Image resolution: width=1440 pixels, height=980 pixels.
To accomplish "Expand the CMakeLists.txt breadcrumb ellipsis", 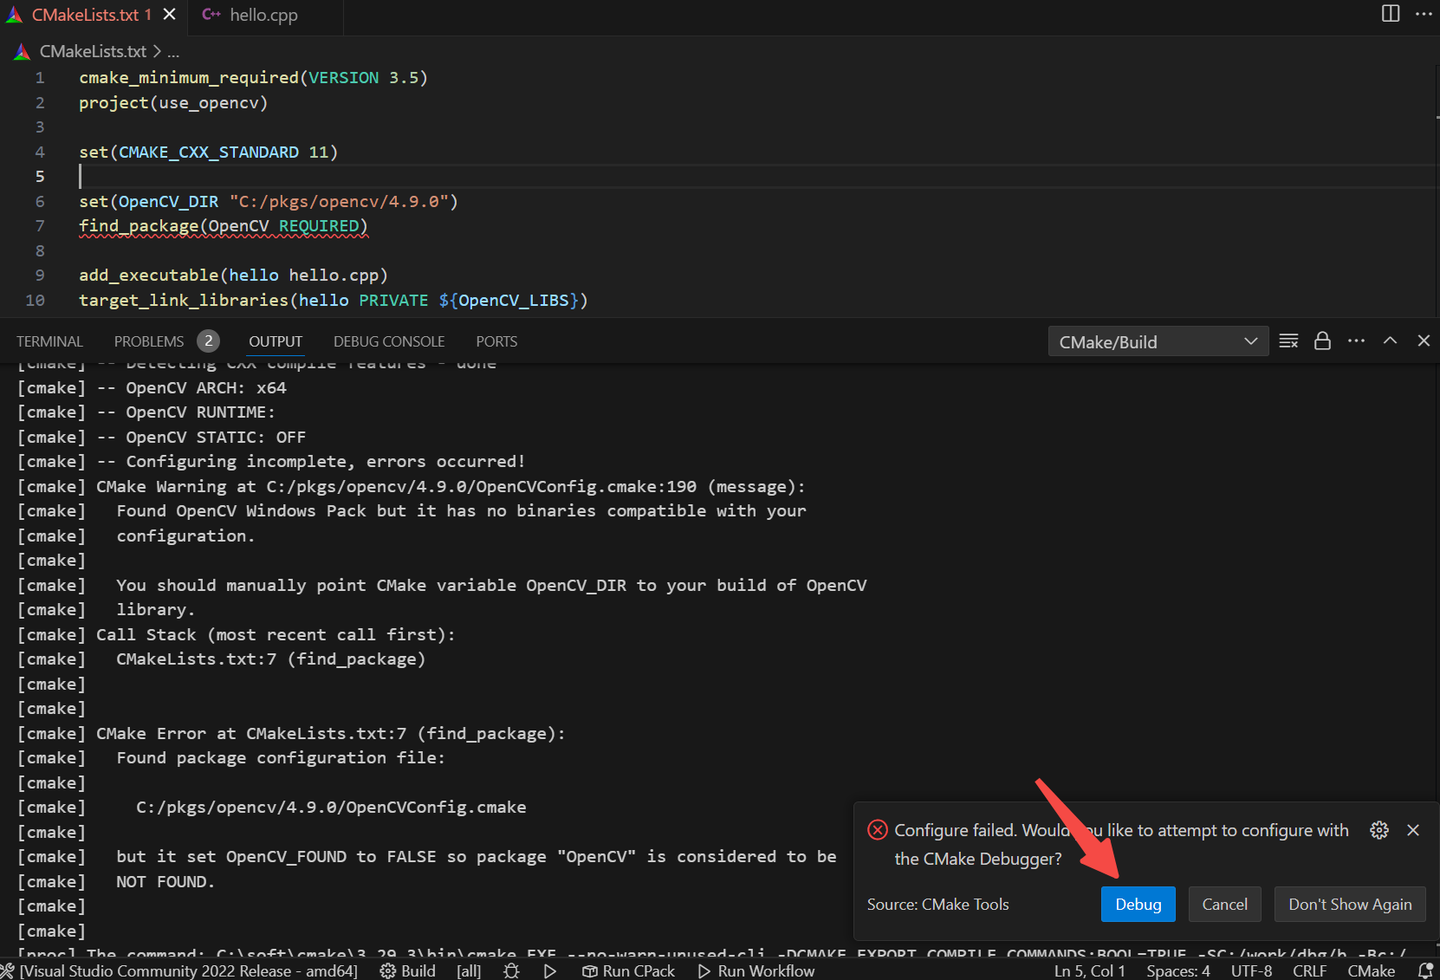I will coord(173,50).
